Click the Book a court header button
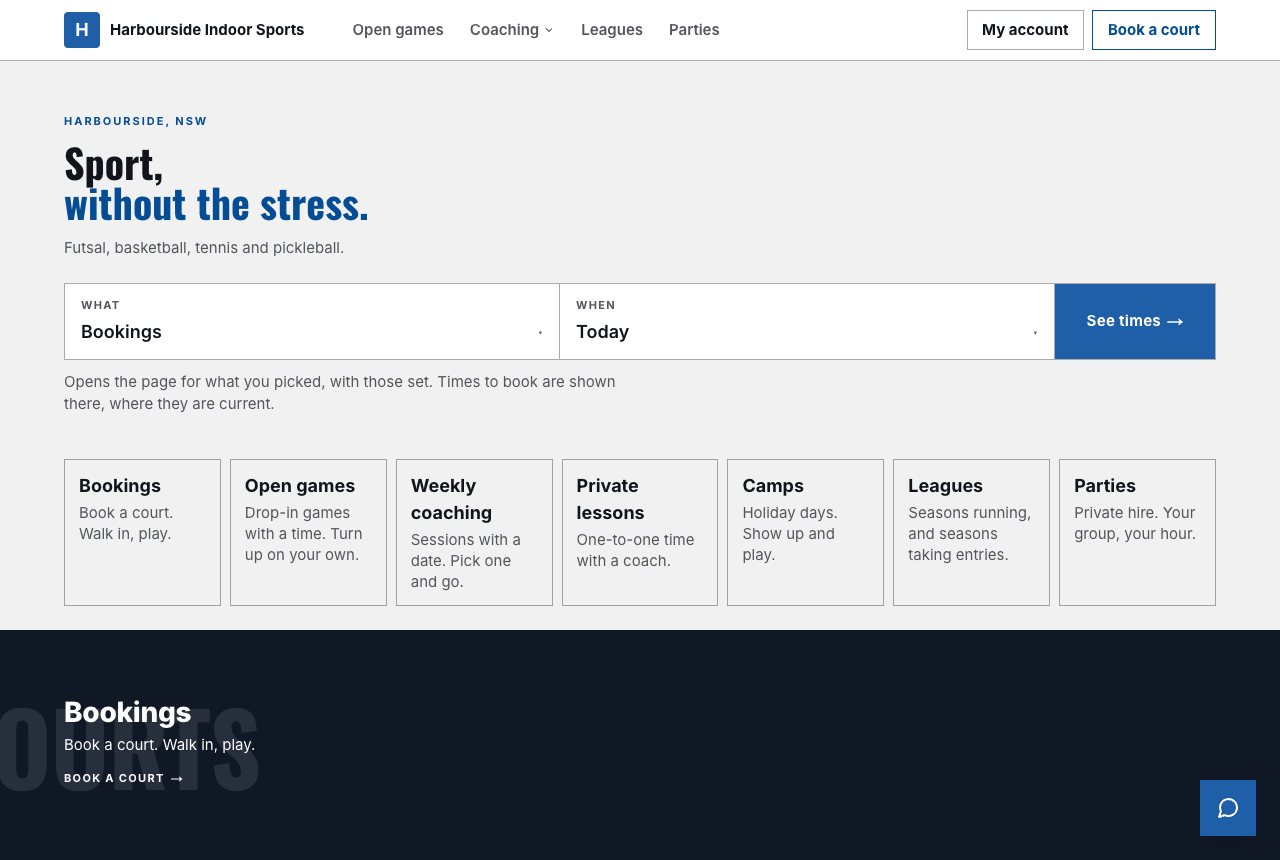 [x=1154, y=30]
